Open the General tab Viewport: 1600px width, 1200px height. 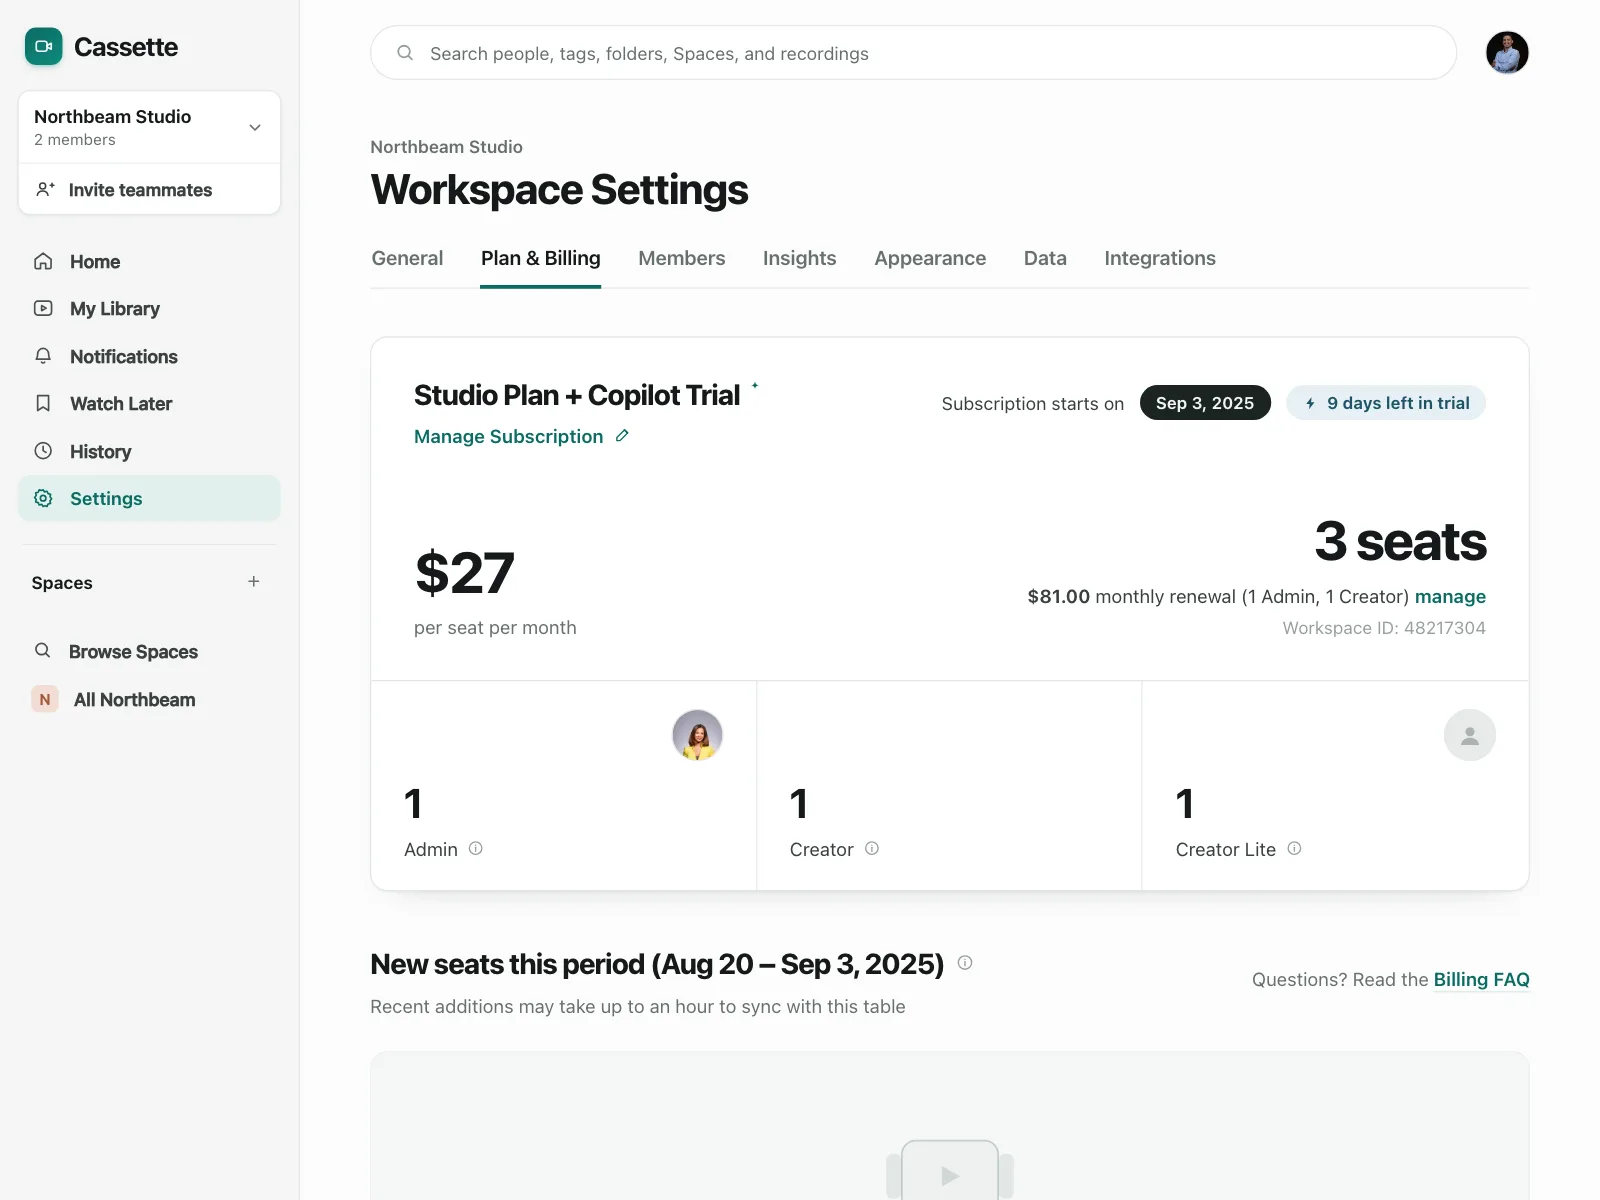click(x=407, y=258)
